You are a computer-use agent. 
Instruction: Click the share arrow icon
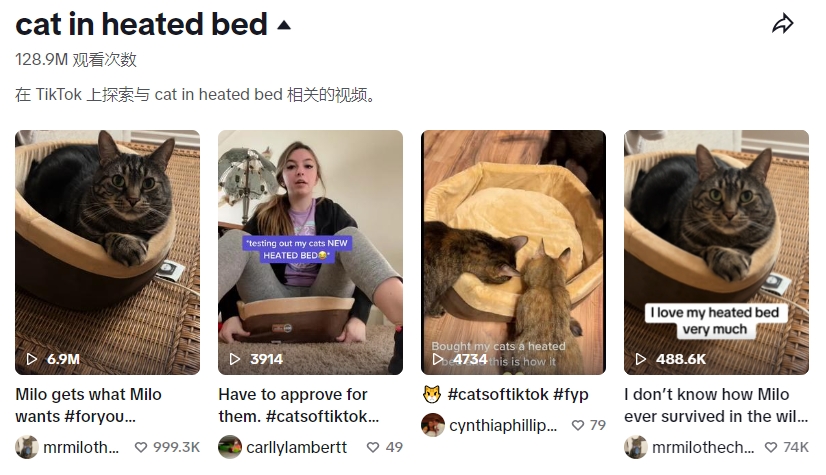click(x=782, y=24)
